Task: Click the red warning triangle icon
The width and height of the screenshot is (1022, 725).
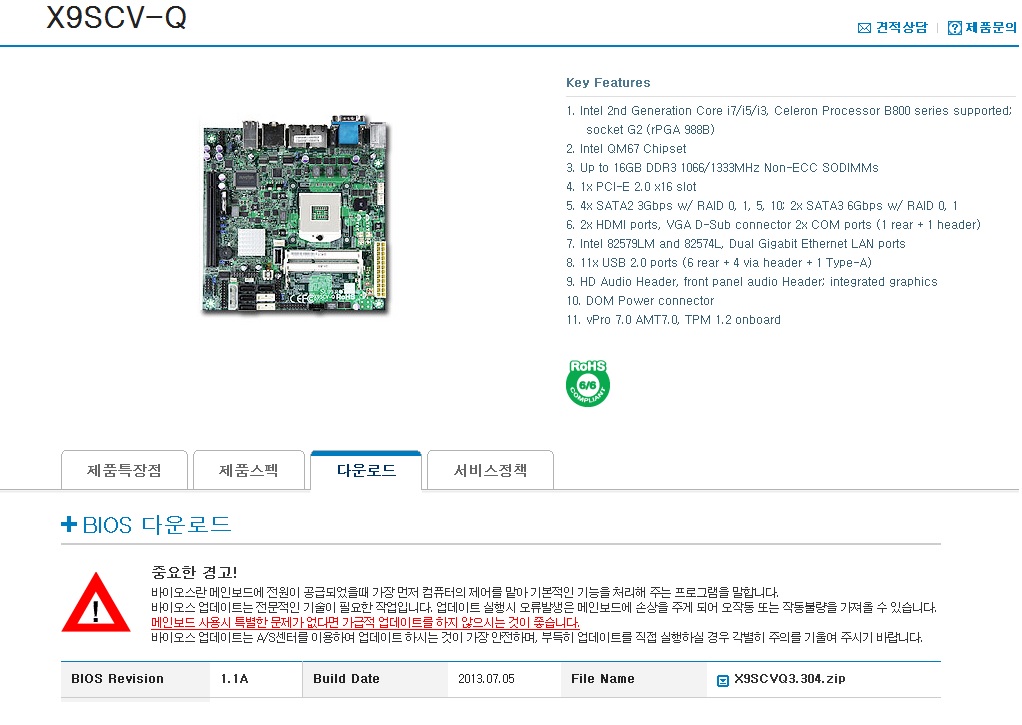Action: click(x=96, y=602)
